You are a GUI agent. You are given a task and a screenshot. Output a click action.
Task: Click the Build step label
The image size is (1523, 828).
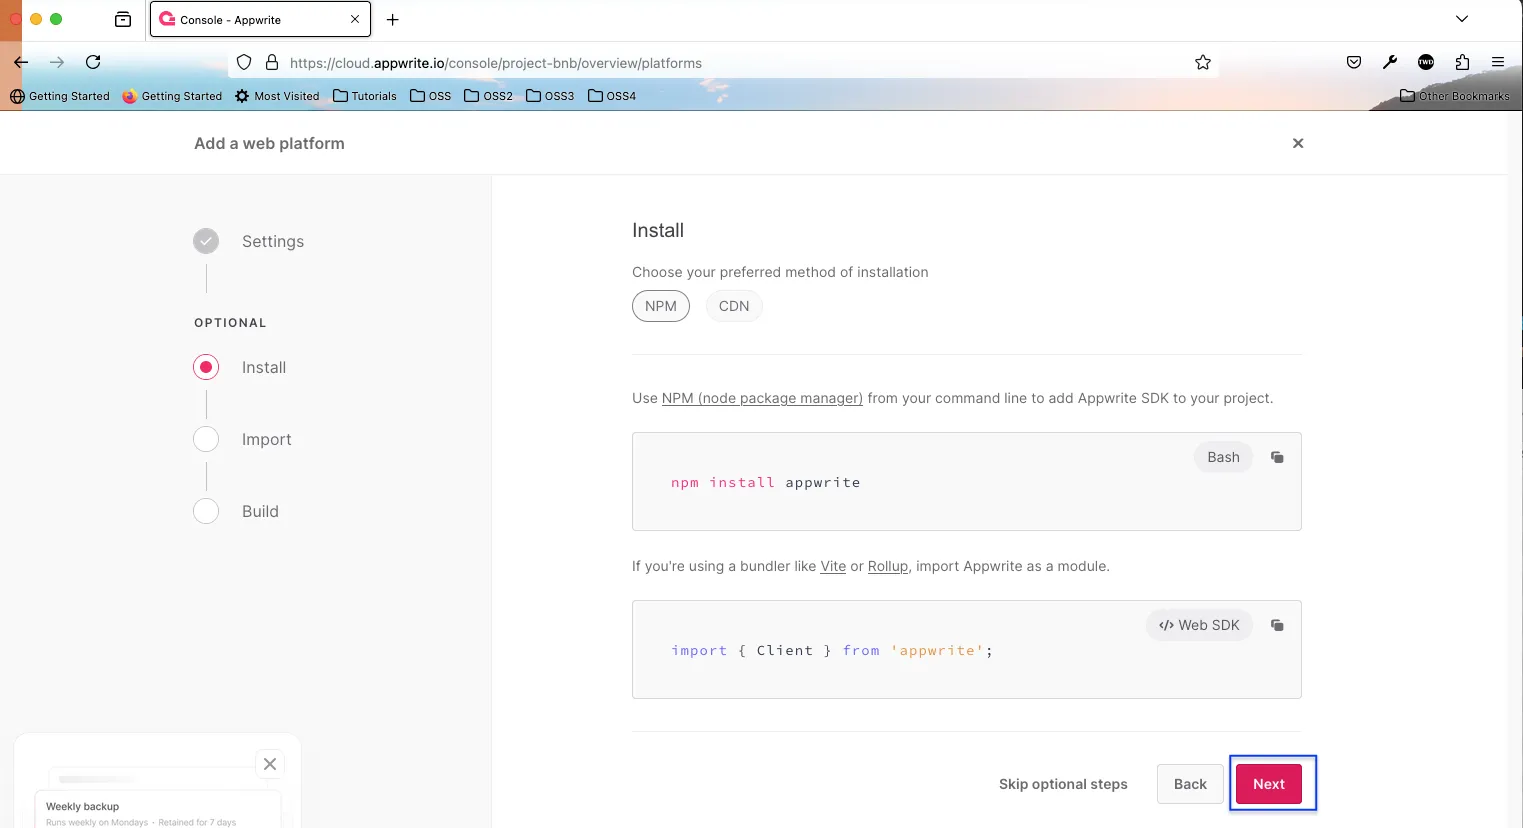point(260,511)
